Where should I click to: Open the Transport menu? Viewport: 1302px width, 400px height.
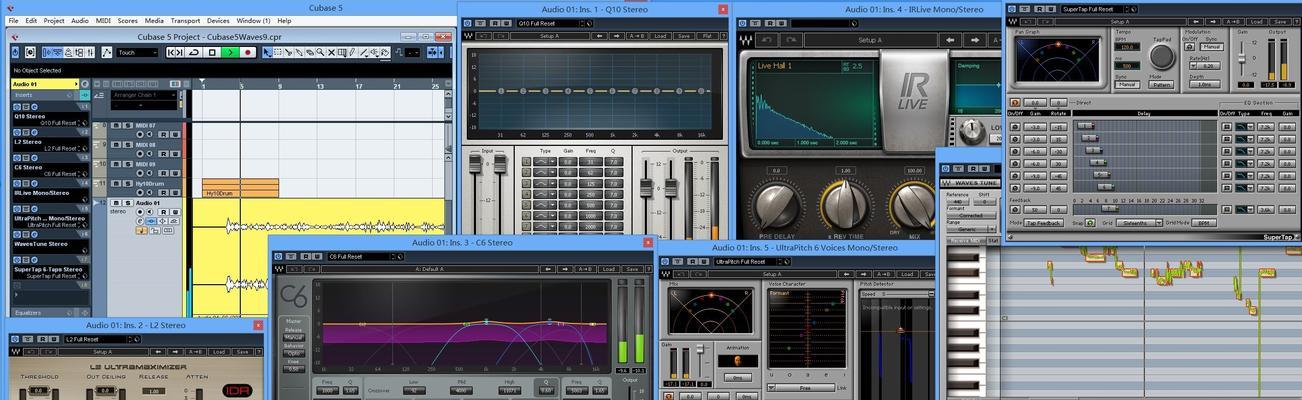click(x=185, y=20)
